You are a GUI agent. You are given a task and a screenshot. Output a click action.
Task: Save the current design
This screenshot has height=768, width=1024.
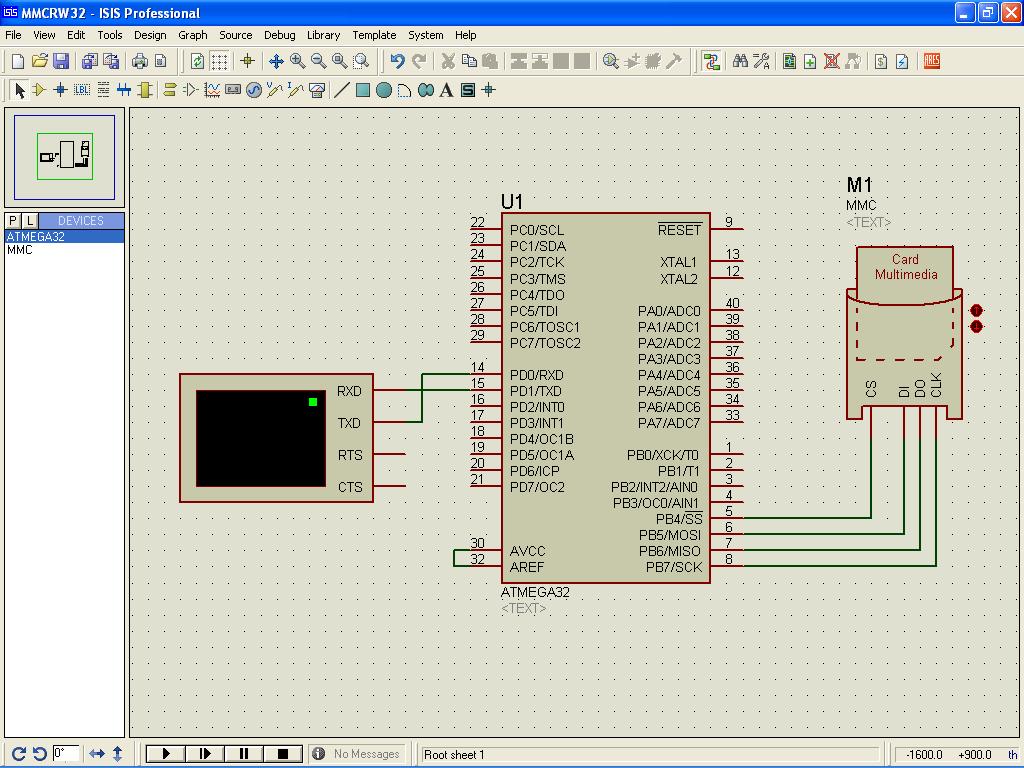[x=61, y=61]
